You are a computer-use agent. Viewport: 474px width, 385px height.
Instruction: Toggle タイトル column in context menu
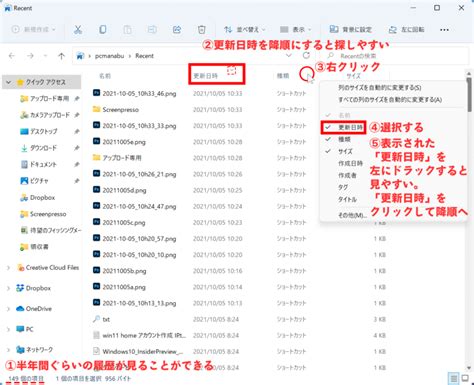(347, 199)
